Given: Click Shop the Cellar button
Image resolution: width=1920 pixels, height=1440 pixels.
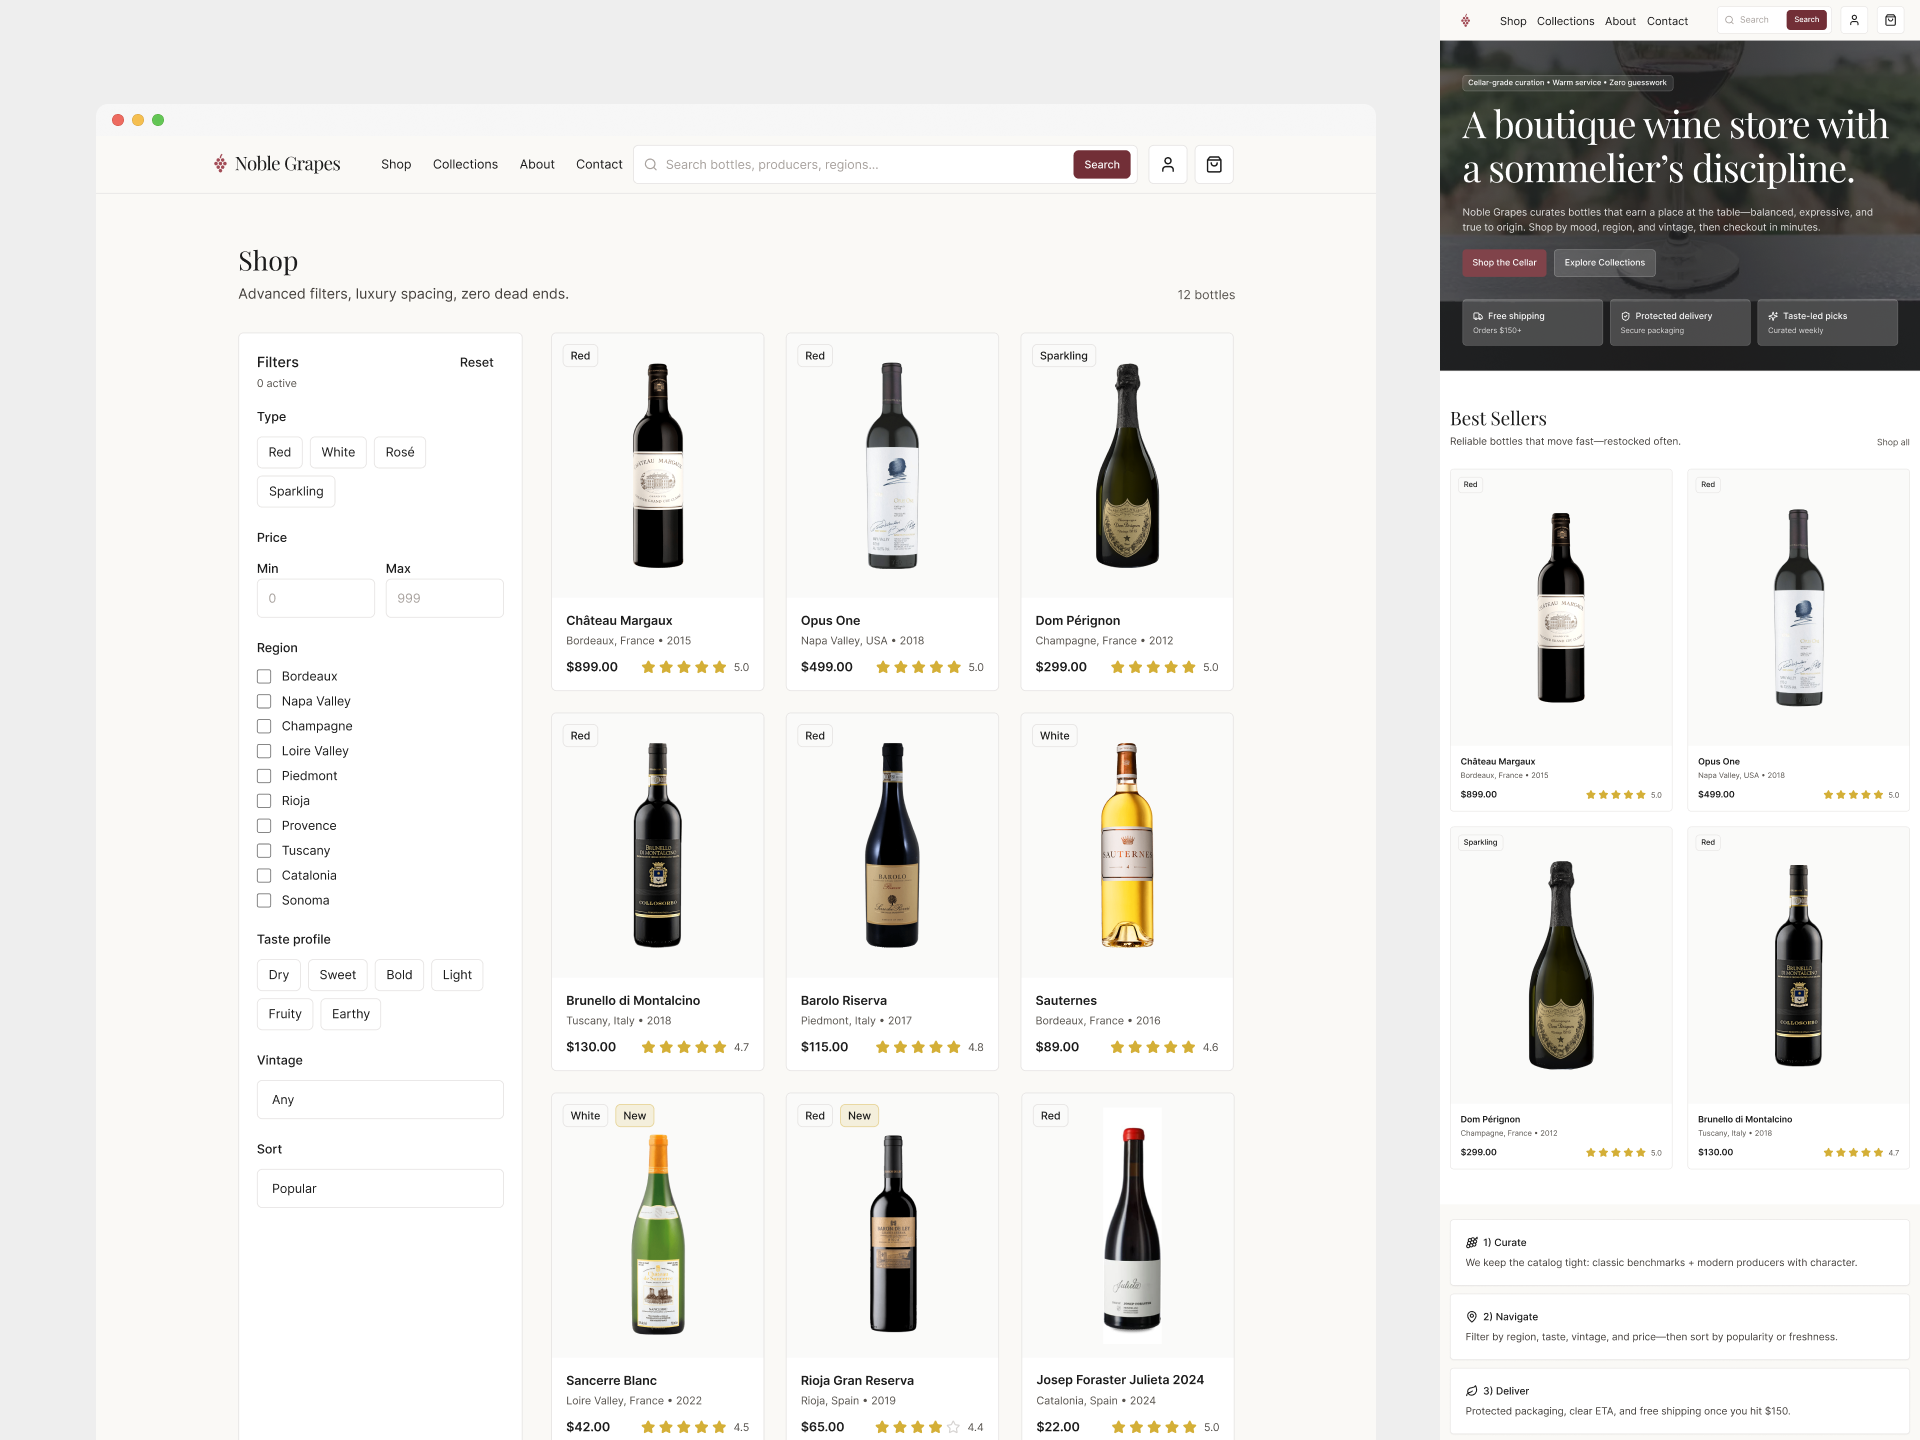Looking at the screenshot, I should point(1504,263).
